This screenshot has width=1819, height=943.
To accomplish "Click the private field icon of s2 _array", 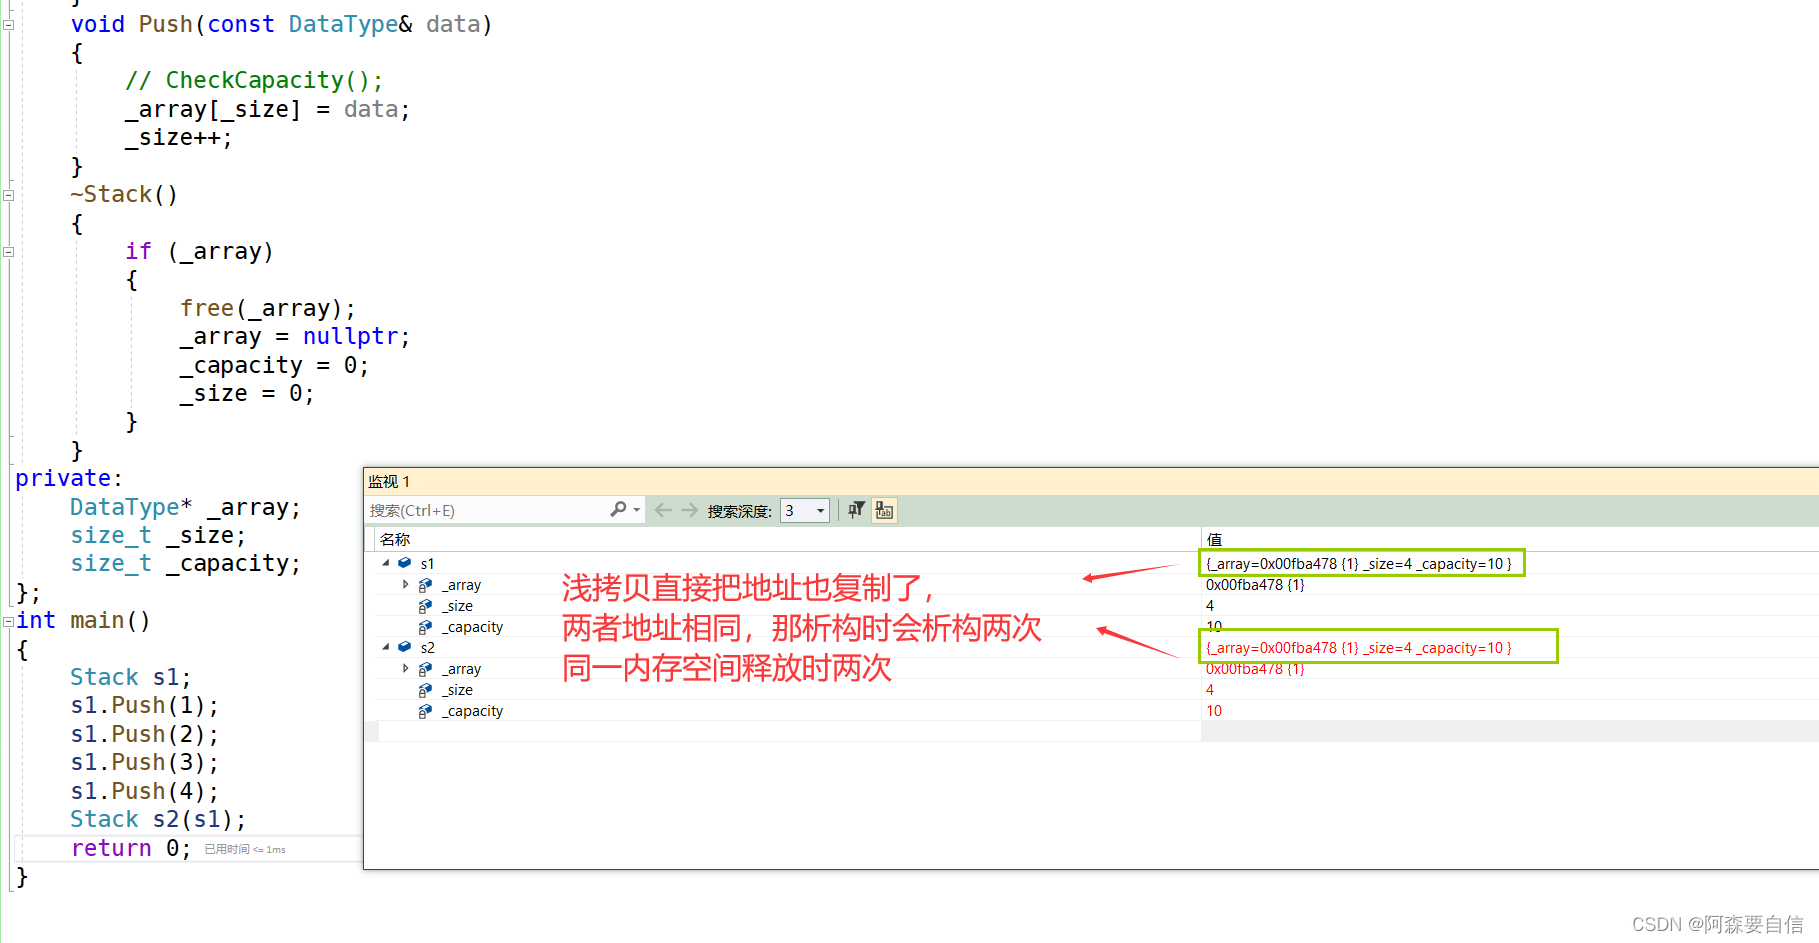I will pos(425,669).
